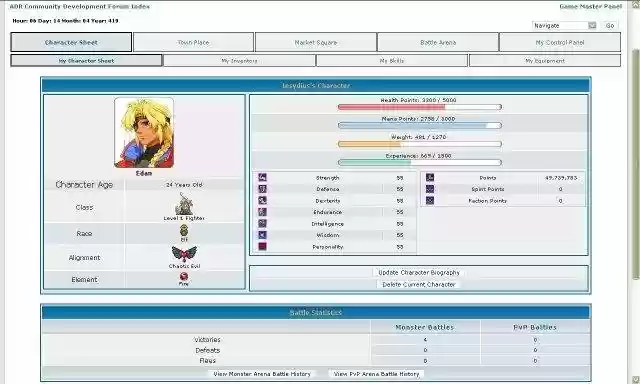The height and width of the screenshot is (384, 640).
Task: Click the Experience progress bar
Action: 420,162
